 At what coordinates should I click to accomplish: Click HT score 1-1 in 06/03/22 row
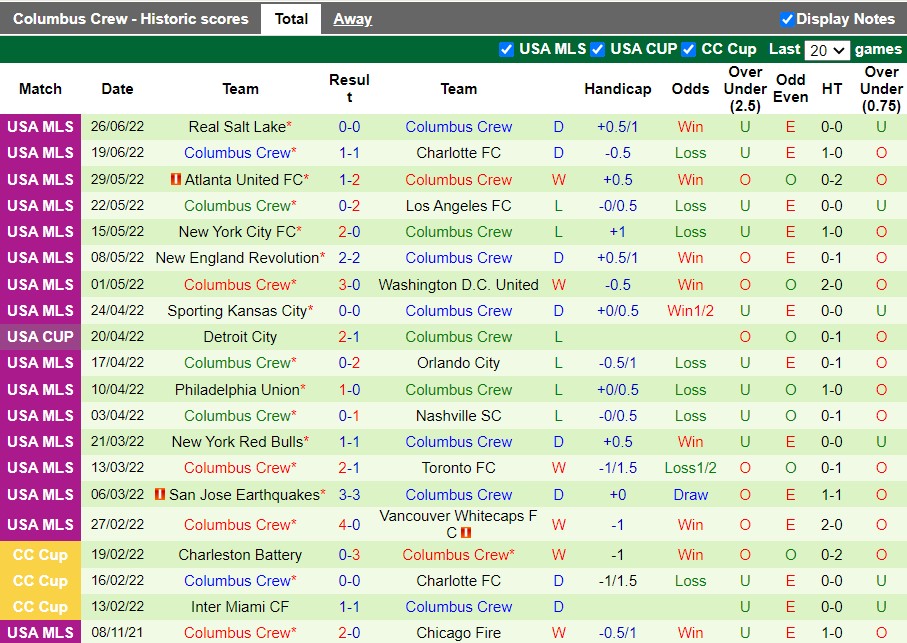tap(832, 495)
